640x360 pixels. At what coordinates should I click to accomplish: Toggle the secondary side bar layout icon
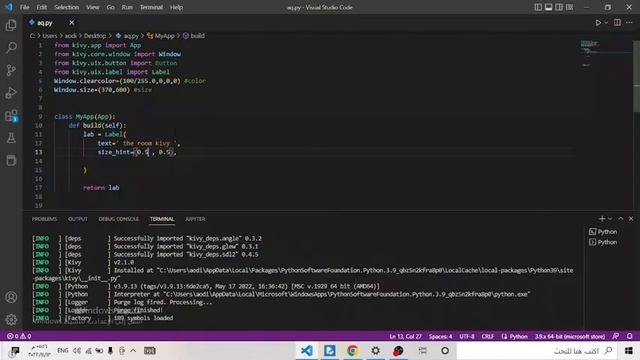(x=559, y=7)
